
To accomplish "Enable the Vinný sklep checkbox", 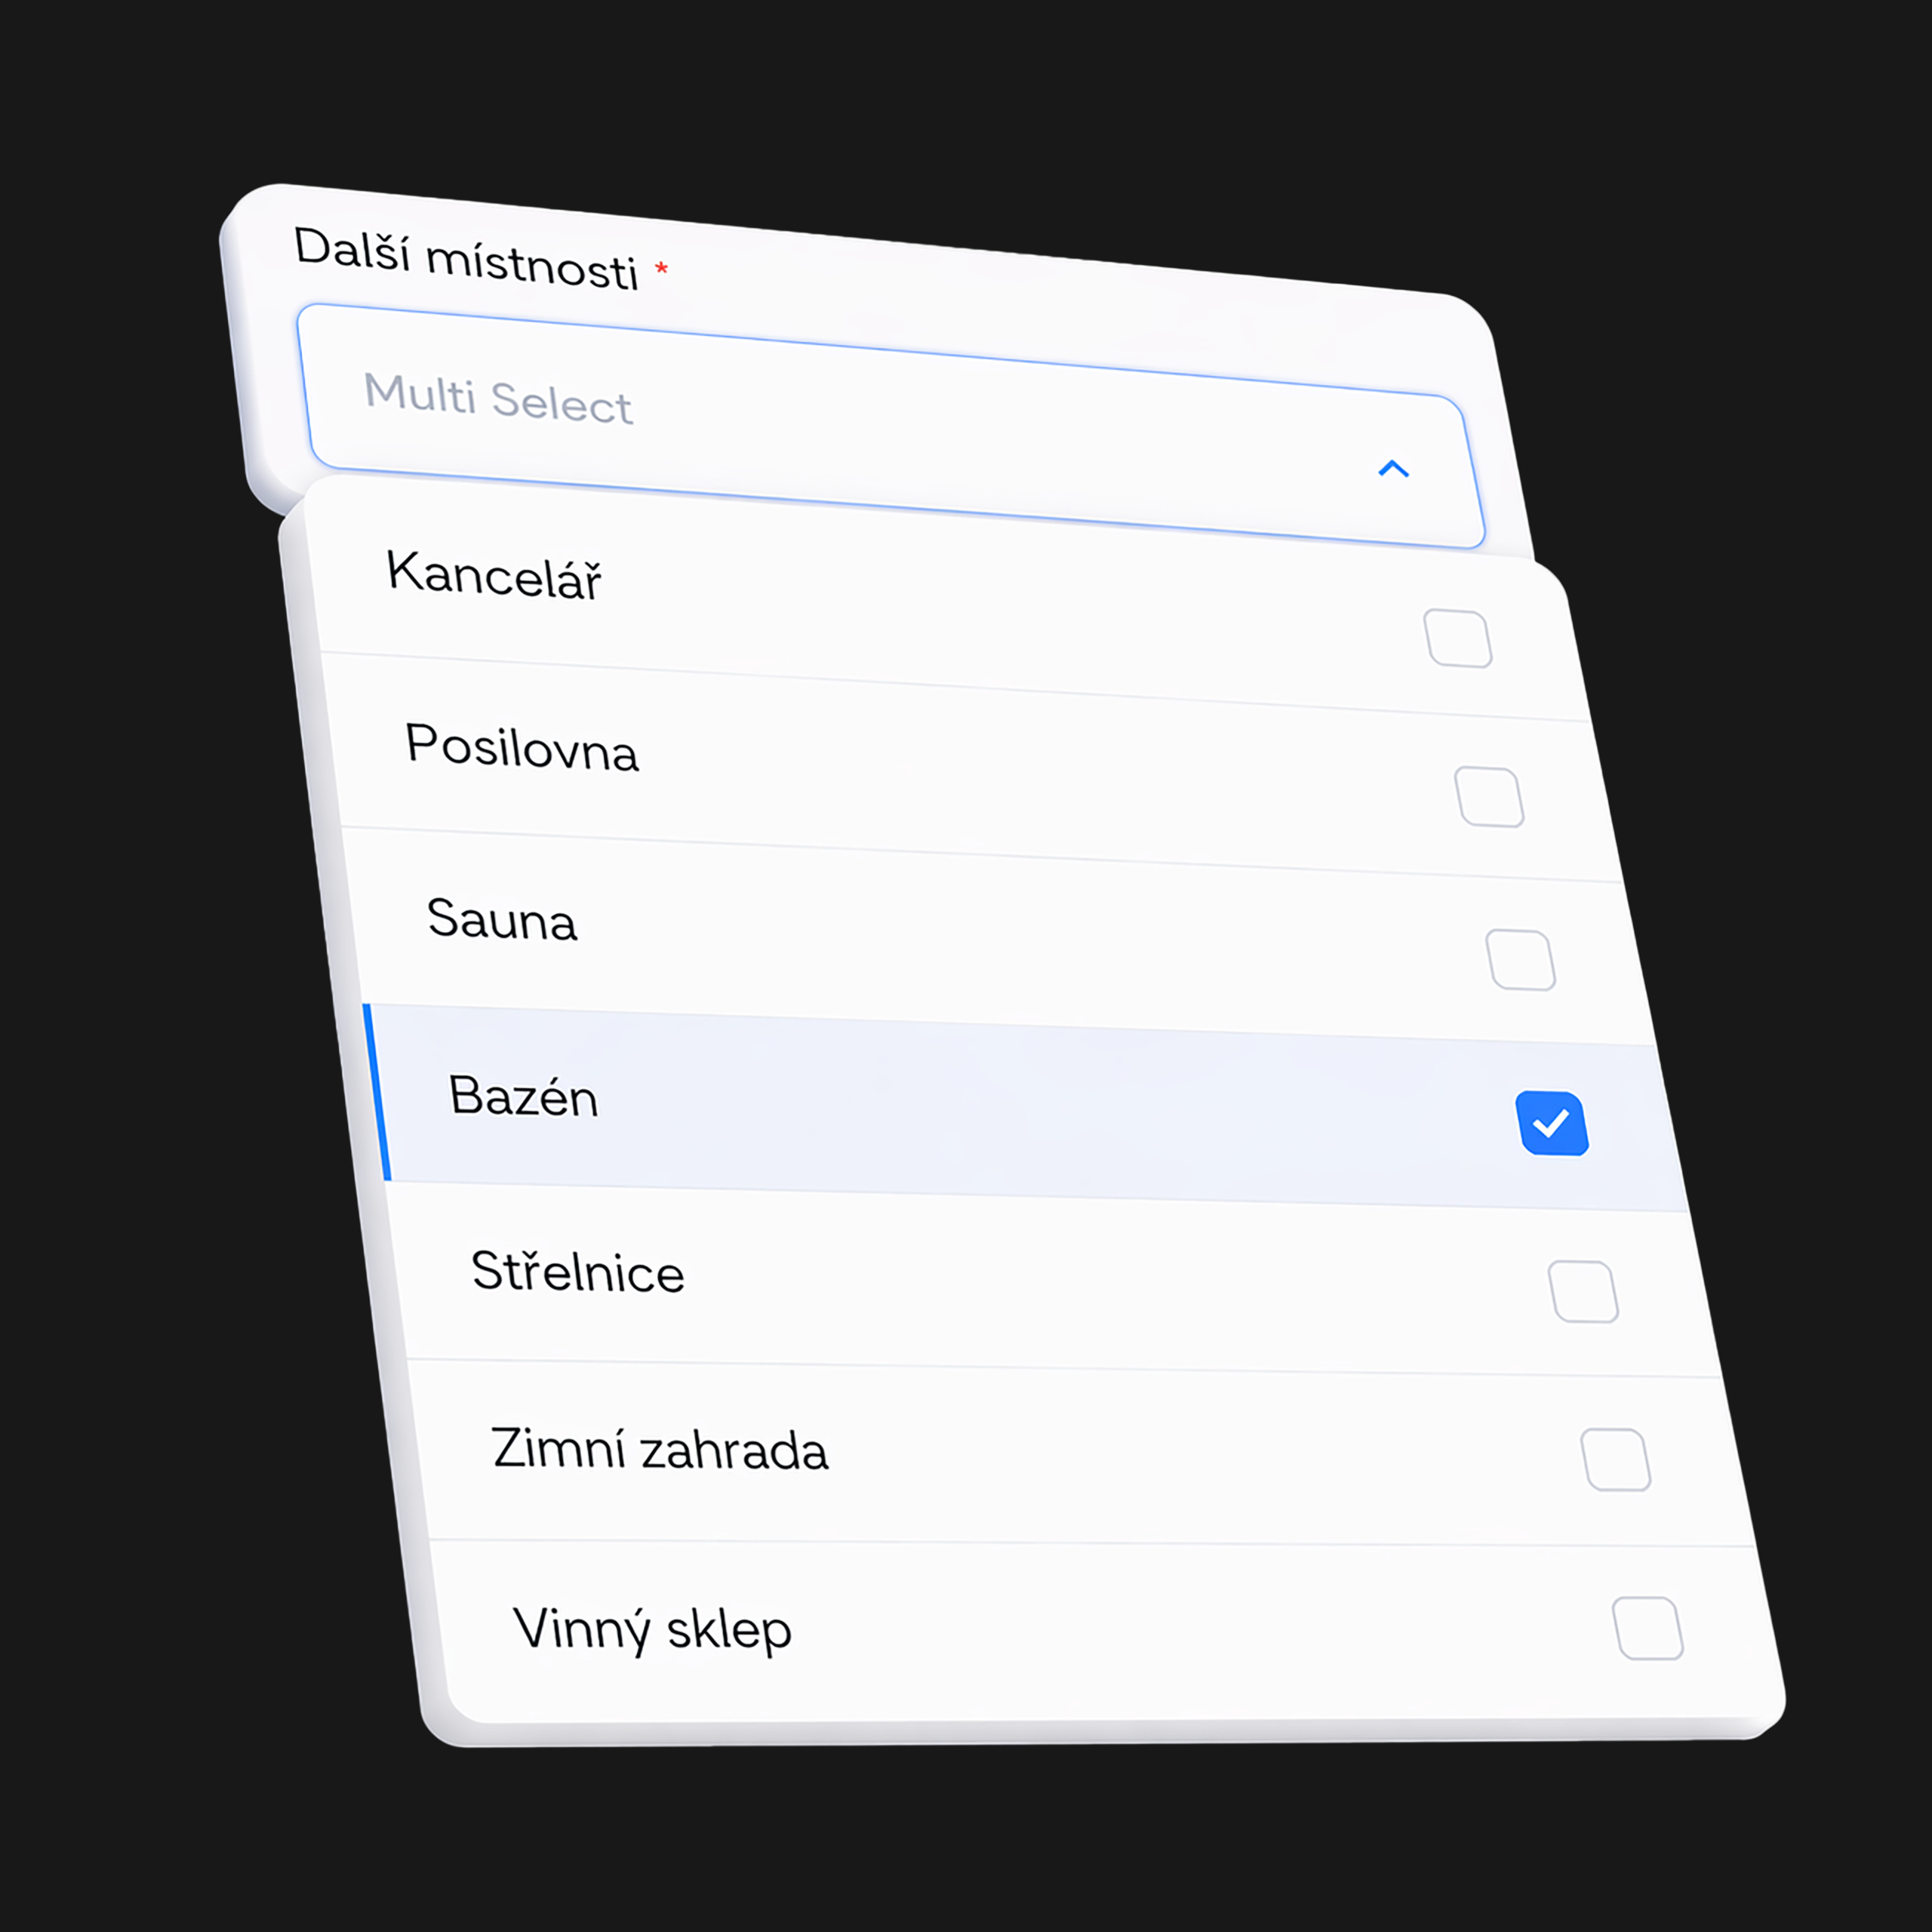I will [1648, 1629].
